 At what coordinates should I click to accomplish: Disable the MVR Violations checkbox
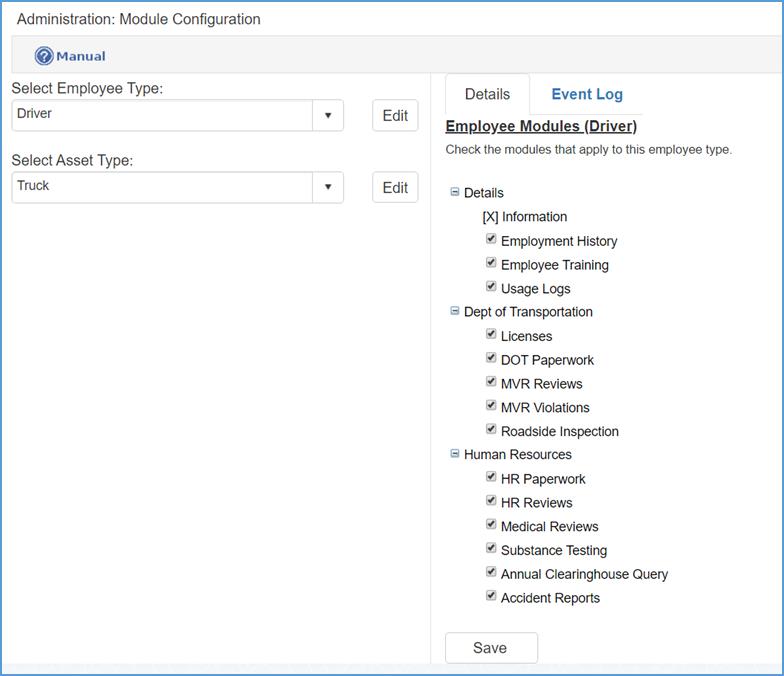(491, 406)
